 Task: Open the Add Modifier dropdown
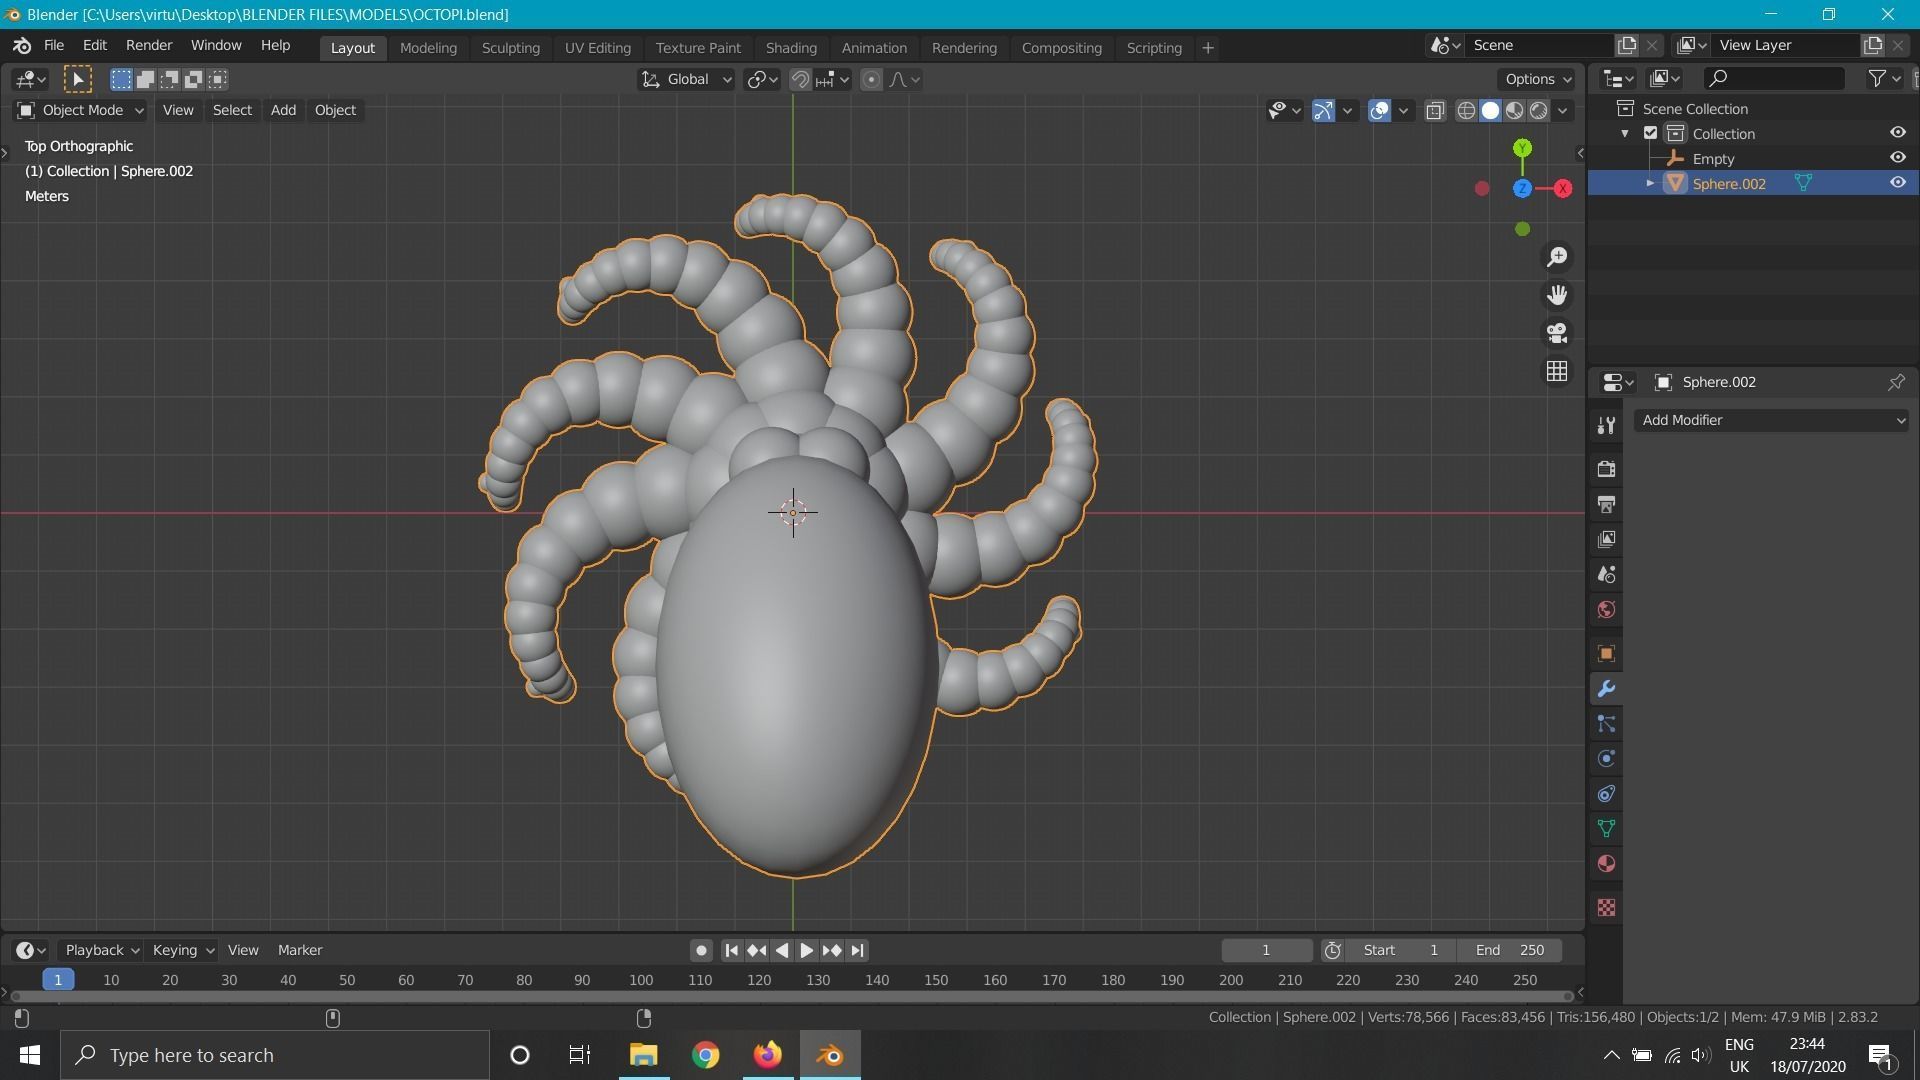tap(1771, 420)
